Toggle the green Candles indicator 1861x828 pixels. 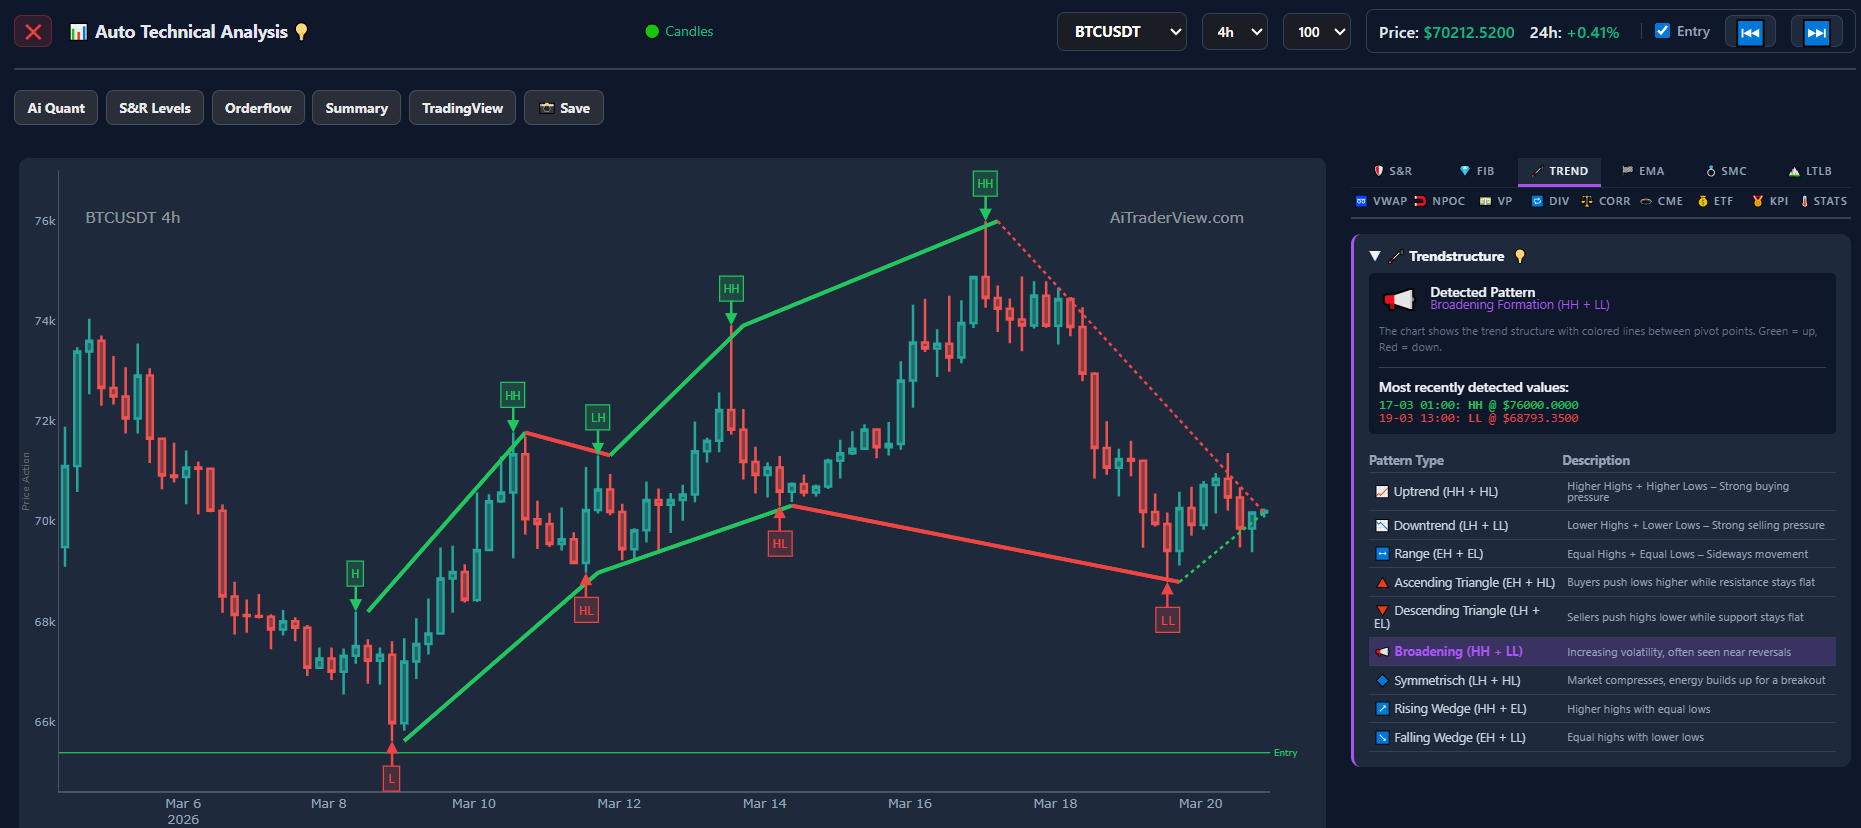click(679, 31)
